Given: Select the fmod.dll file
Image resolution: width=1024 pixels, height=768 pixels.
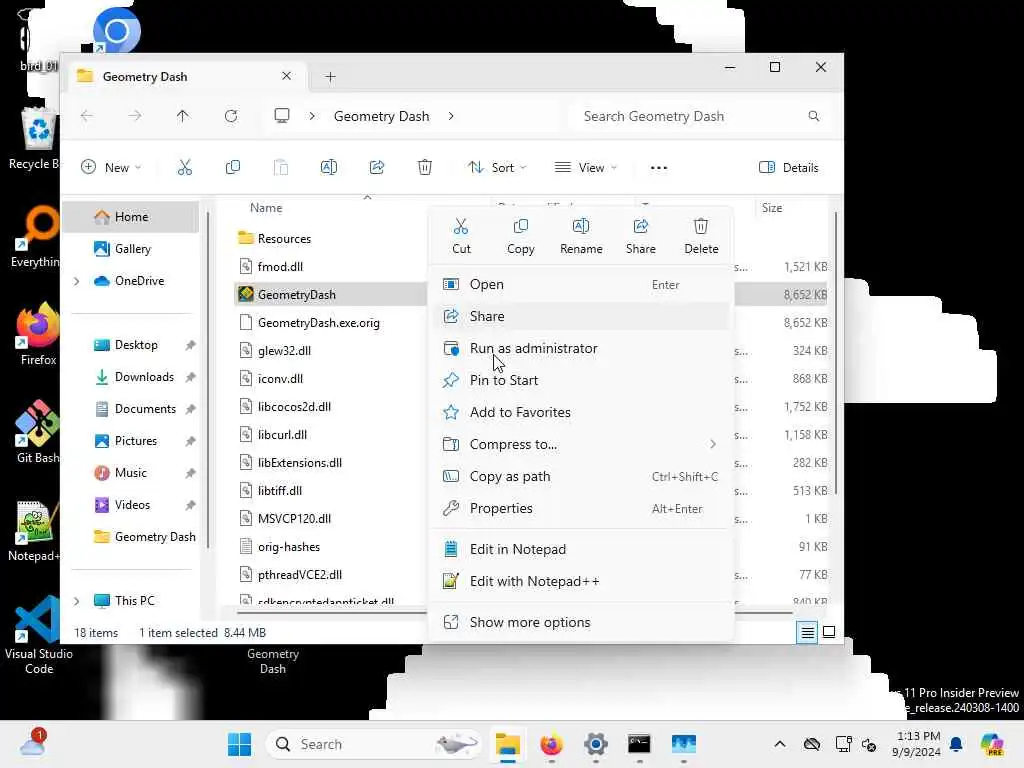Looking at the screenshot, I should tap(280, 266).
